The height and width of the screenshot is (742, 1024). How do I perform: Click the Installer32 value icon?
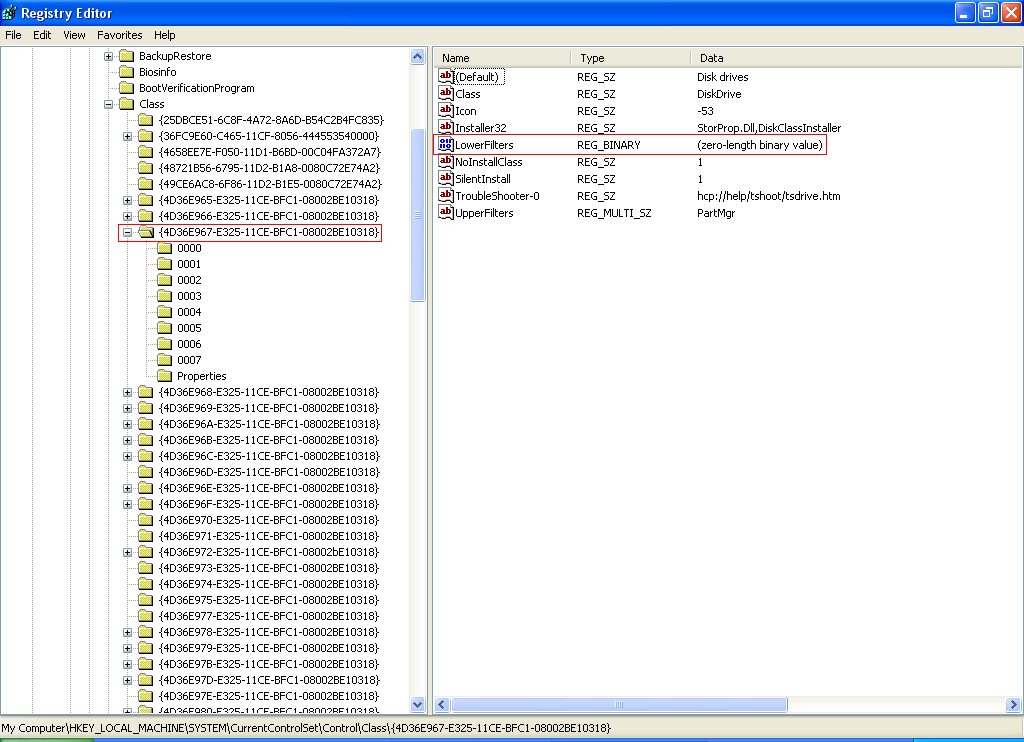[x=445, y=127]
